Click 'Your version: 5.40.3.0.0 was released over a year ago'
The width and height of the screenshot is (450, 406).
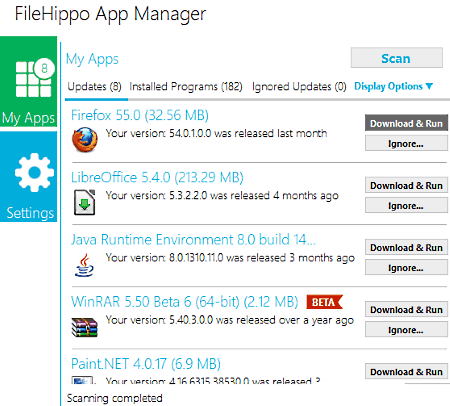tap(230, 320)
